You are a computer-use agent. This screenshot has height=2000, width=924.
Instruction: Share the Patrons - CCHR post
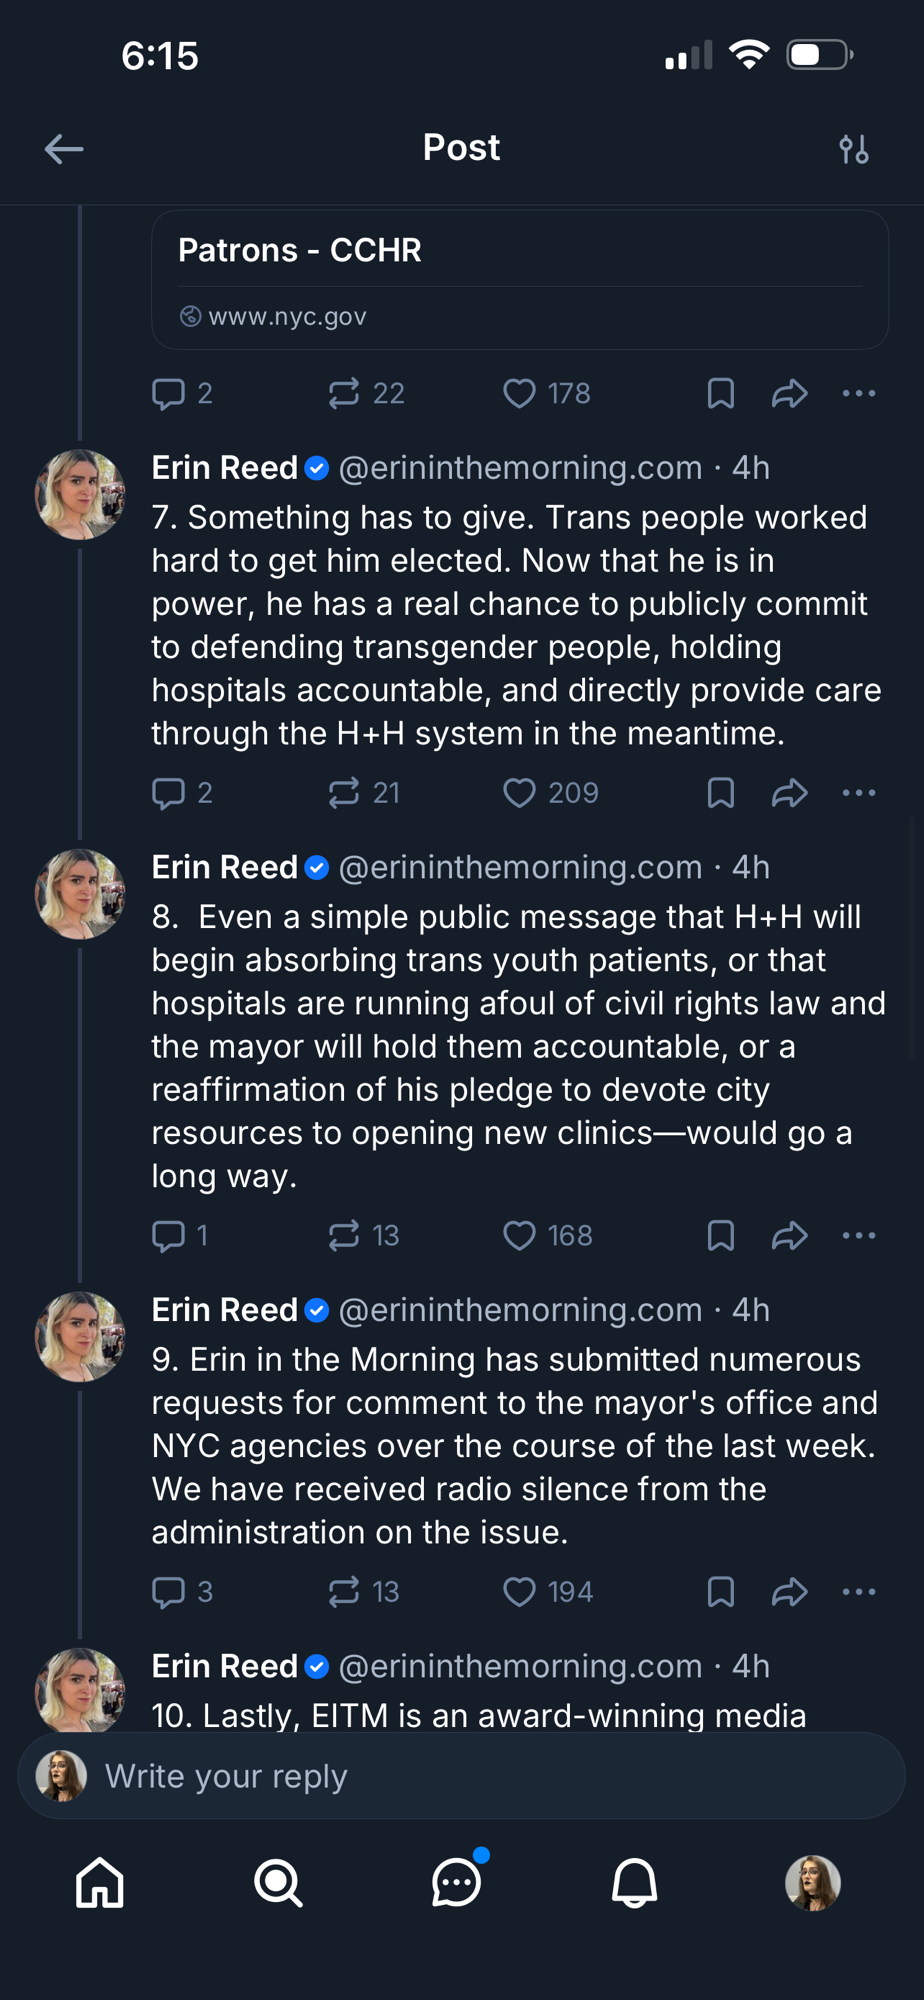(789, 394)
